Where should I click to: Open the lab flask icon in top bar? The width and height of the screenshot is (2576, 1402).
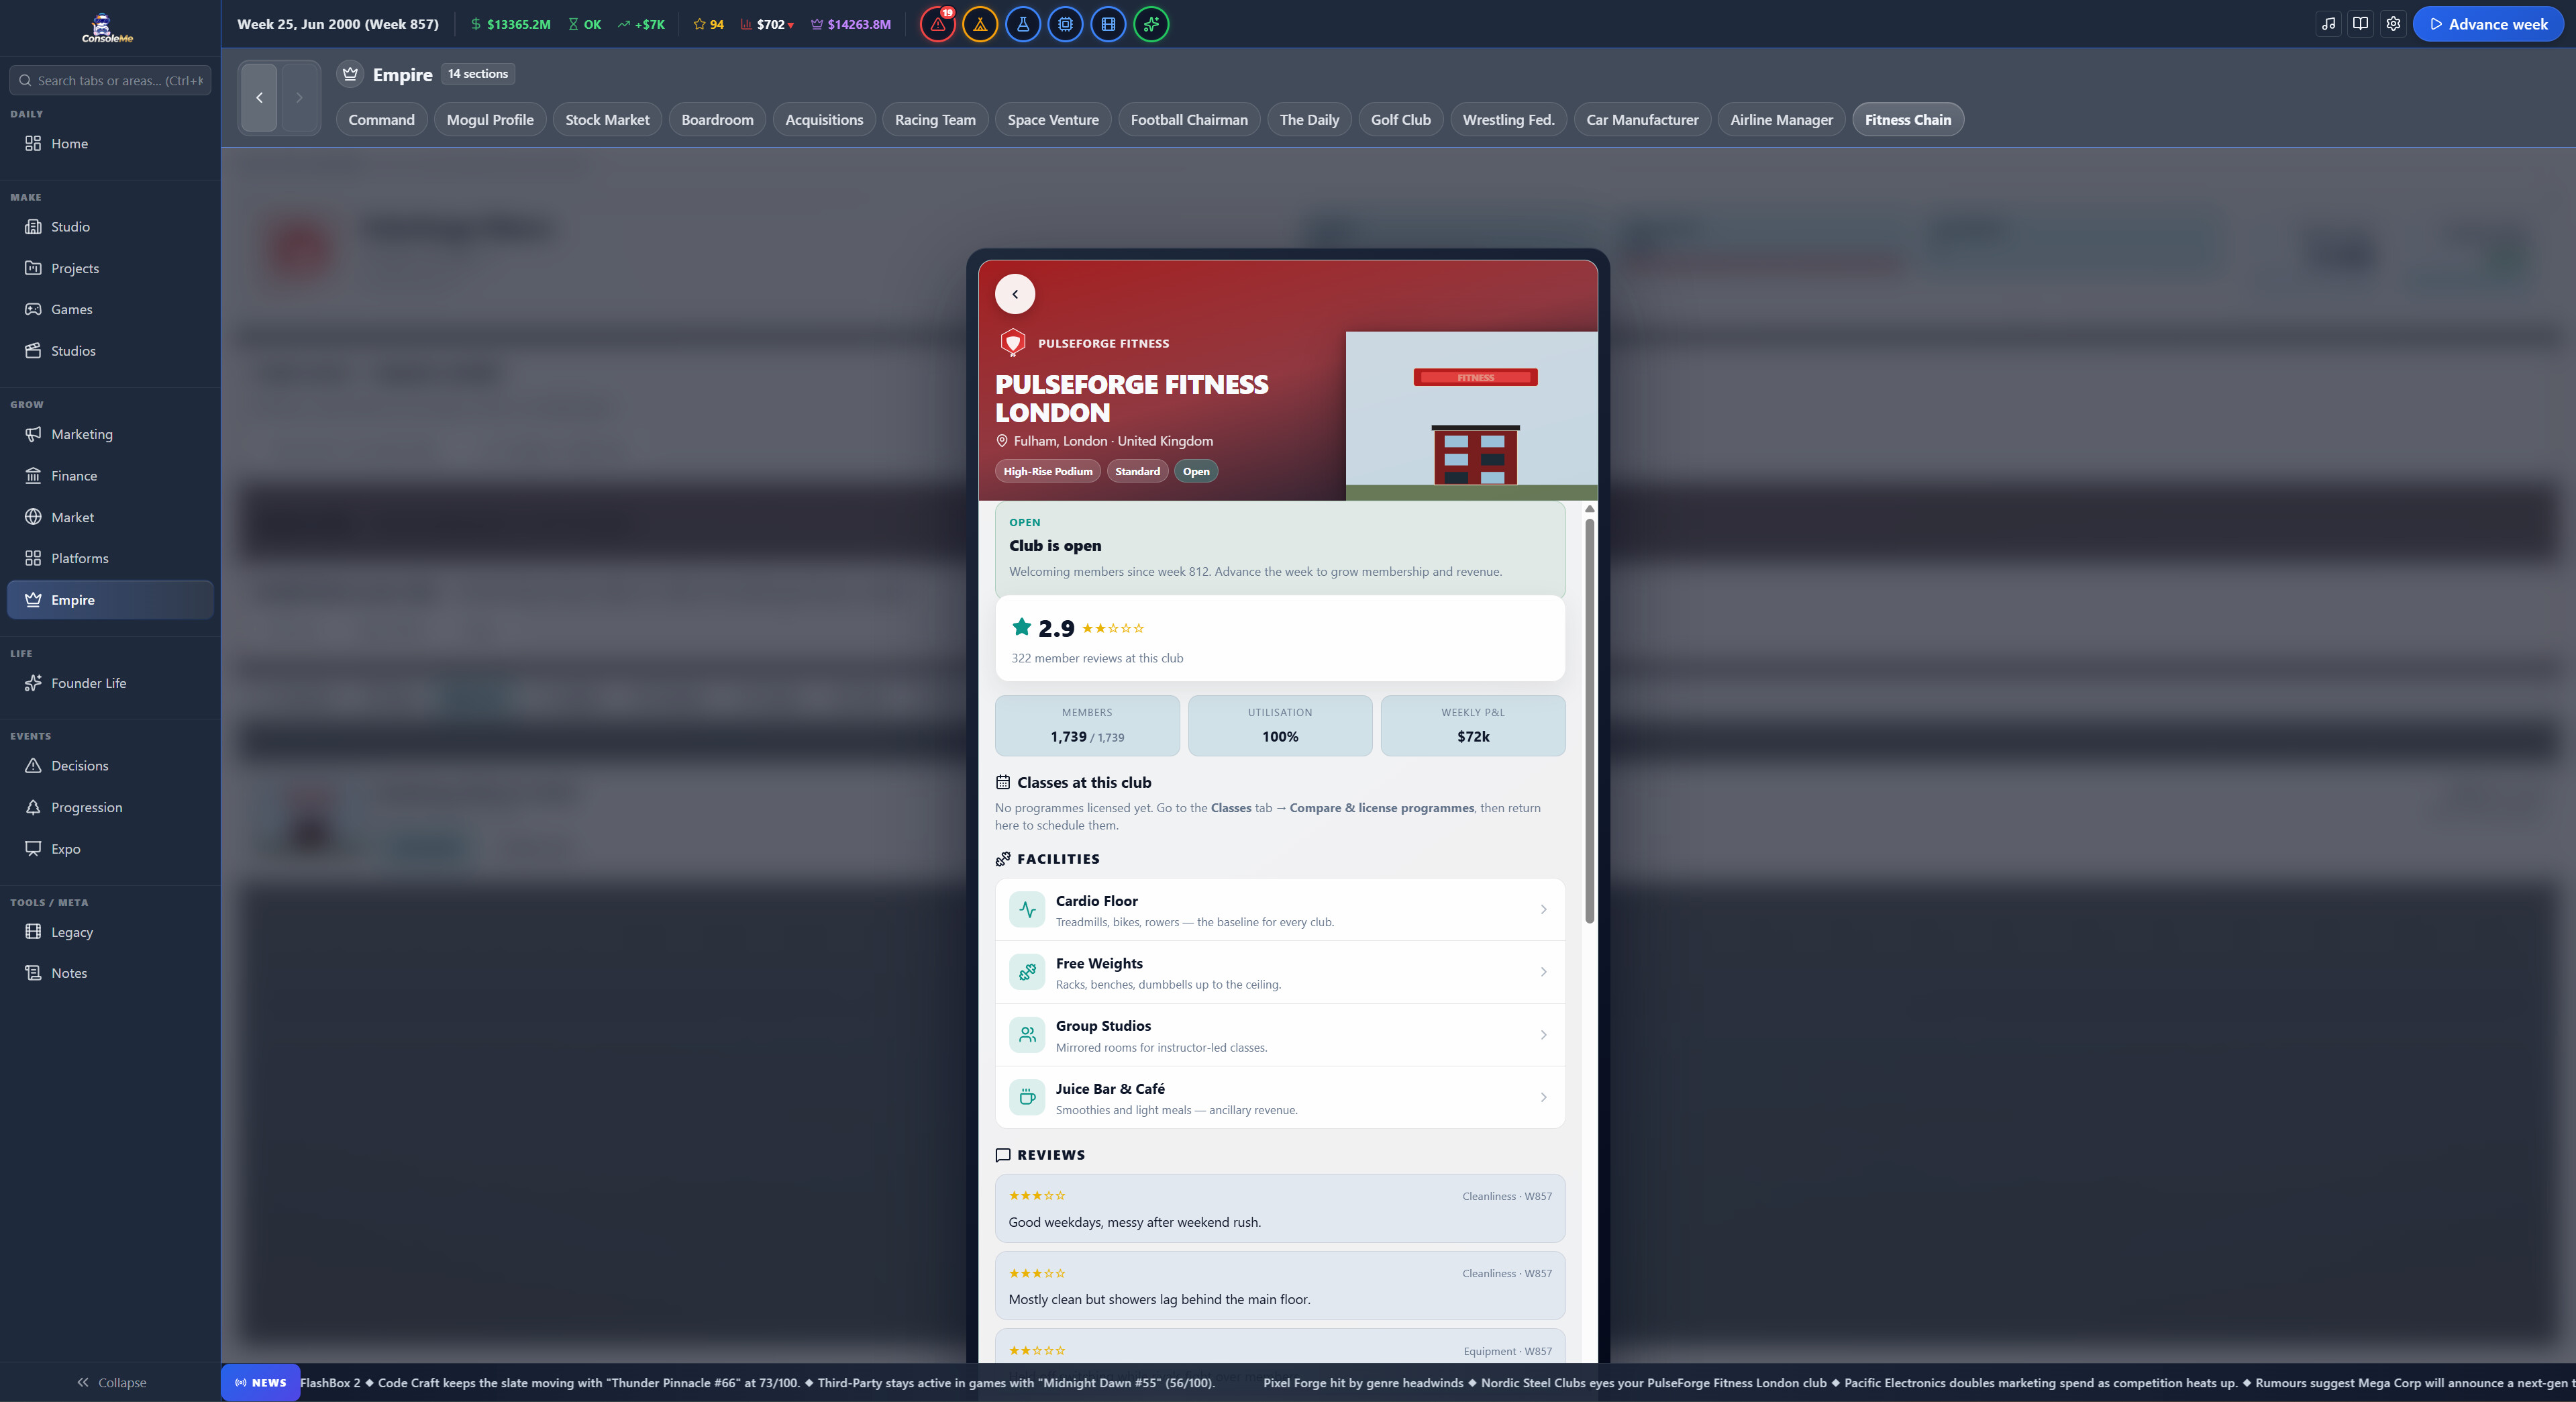(1023, 24)
